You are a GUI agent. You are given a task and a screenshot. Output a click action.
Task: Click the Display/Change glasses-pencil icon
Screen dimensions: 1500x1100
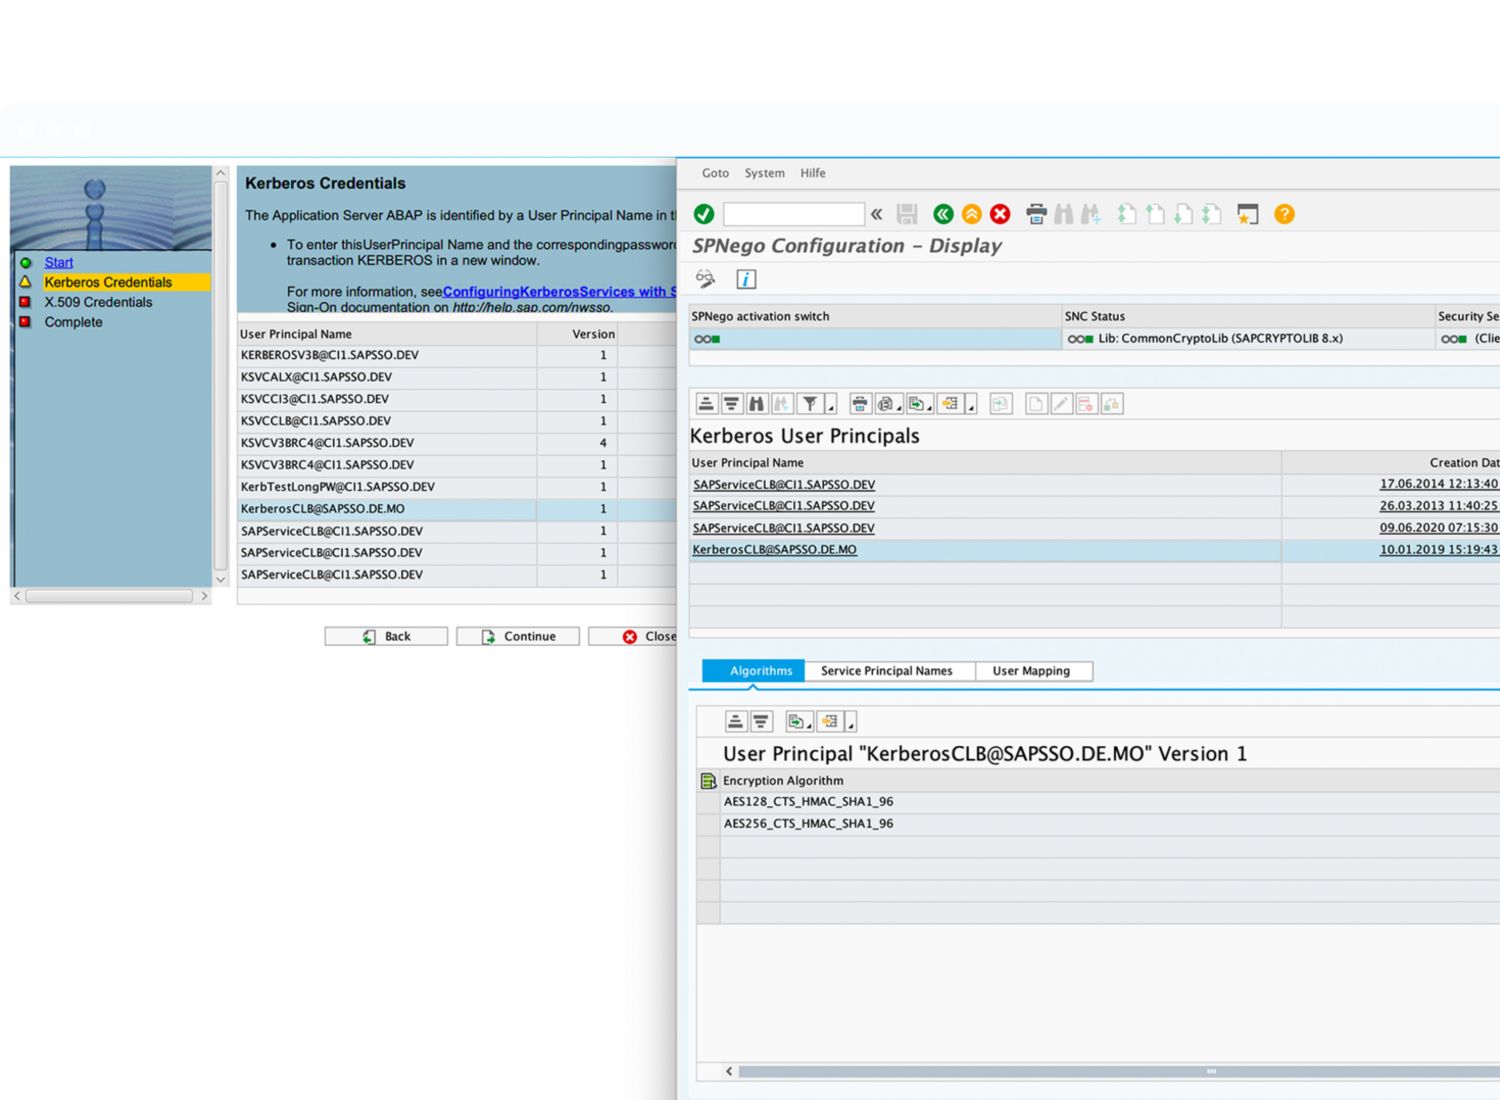[706, 279]
